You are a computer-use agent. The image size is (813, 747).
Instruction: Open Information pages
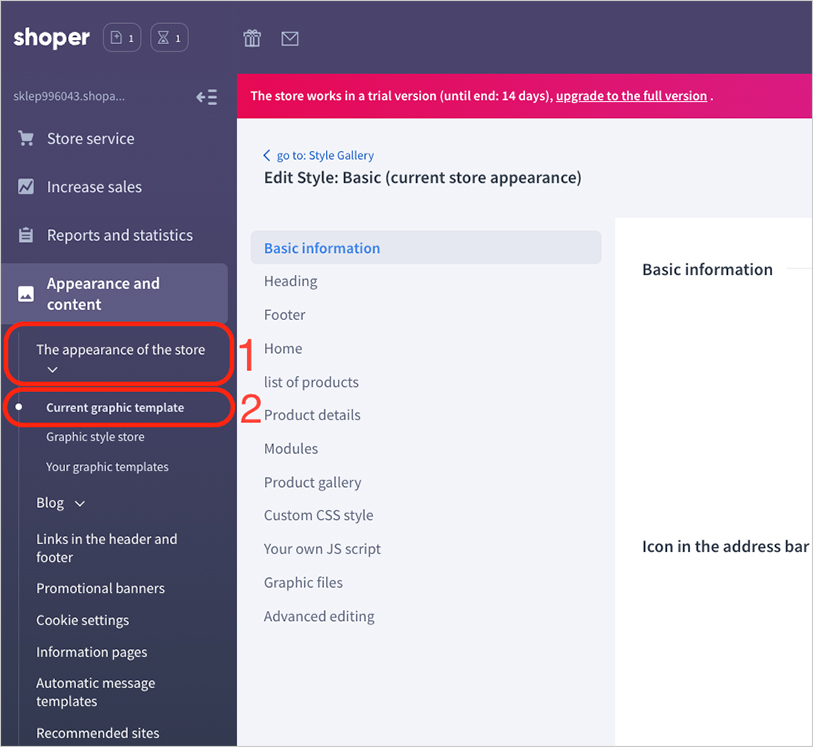point(92,652)
